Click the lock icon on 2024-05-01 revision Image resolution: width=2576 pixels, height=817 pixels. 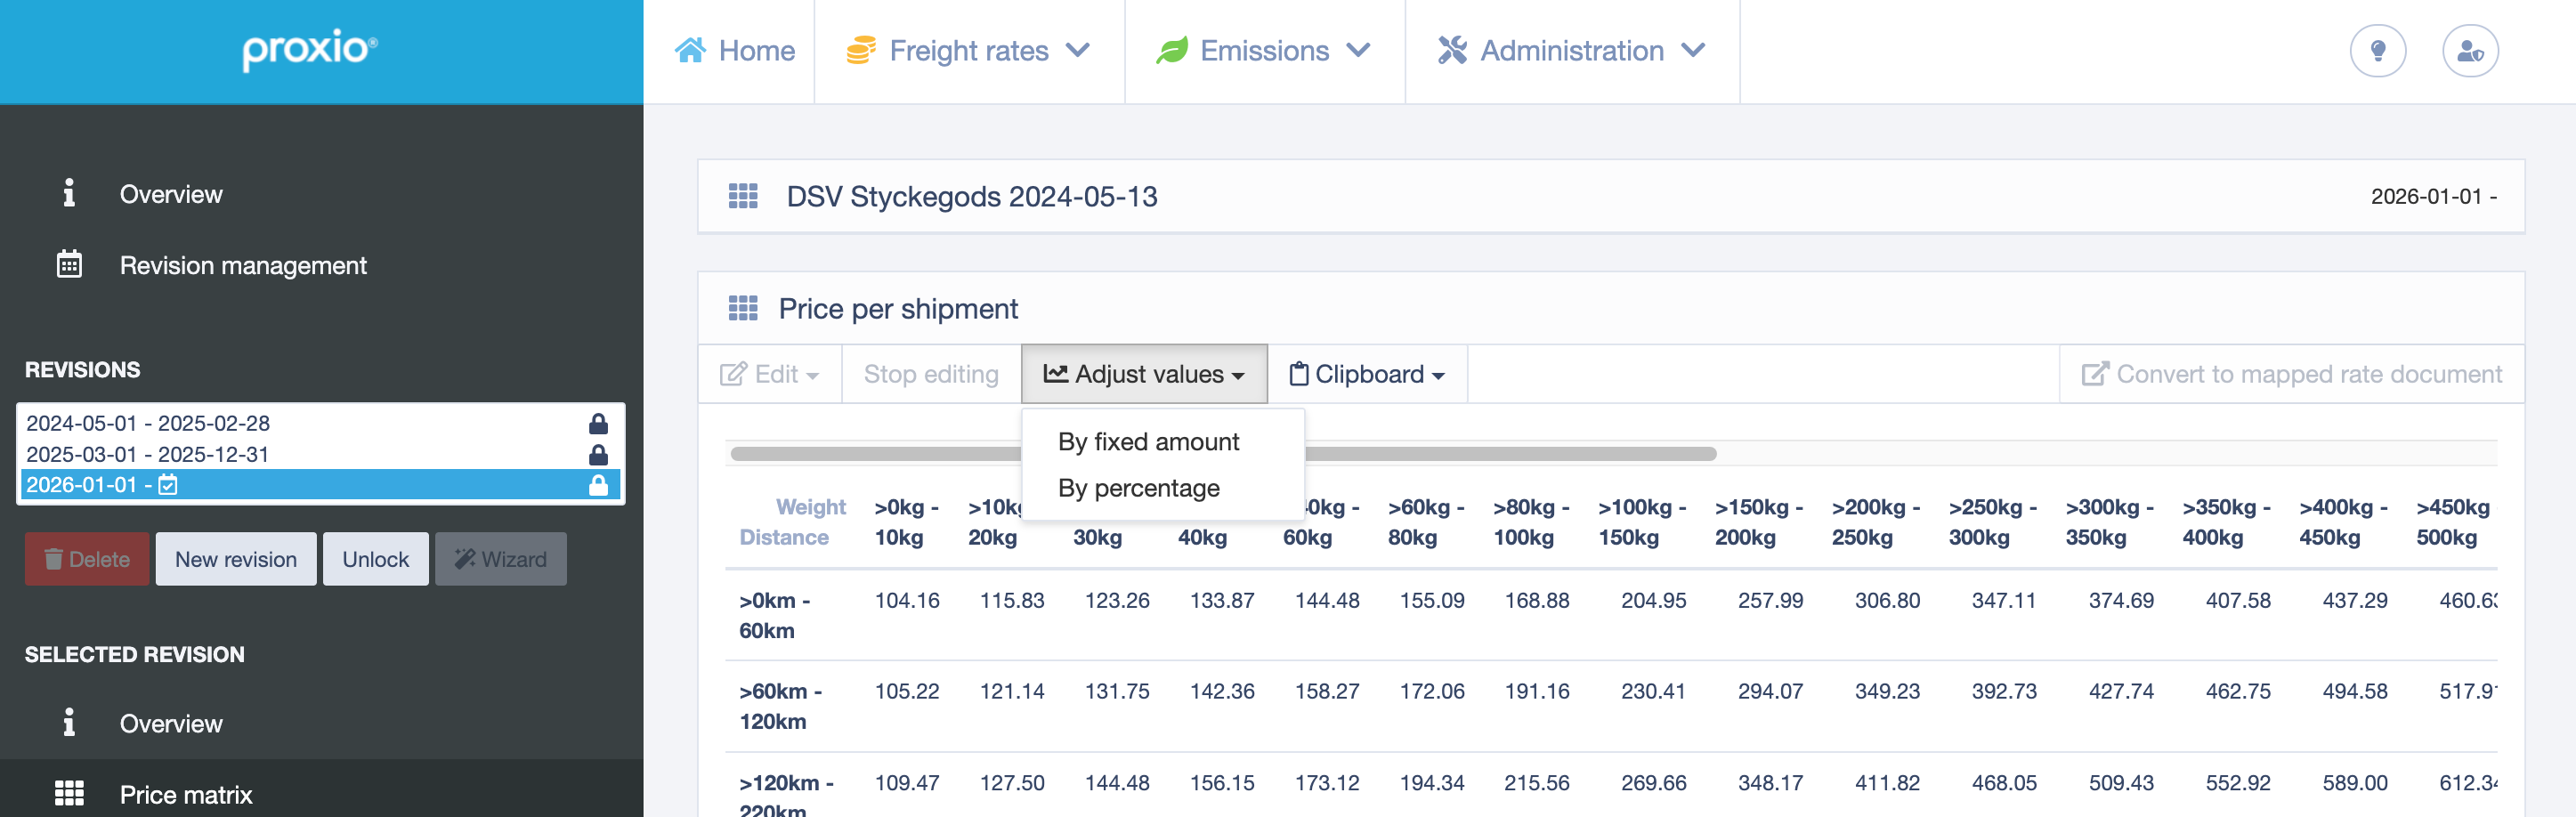598,423
